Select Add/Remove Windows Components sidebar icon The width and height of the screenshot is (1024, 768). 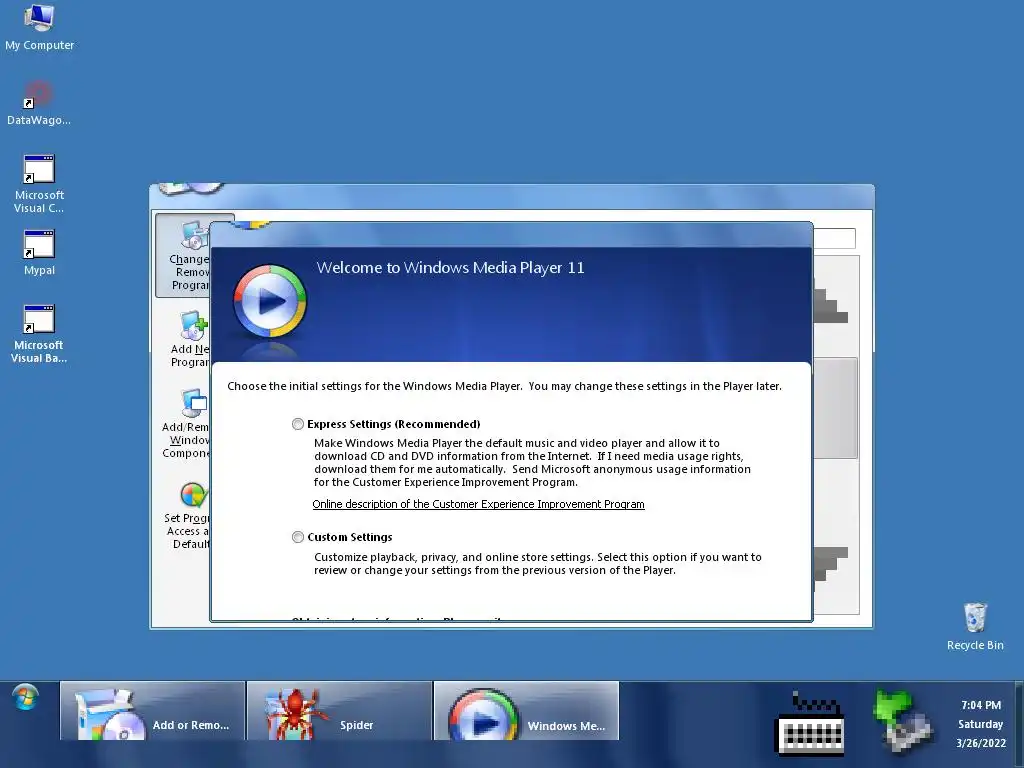coord(186,423)
